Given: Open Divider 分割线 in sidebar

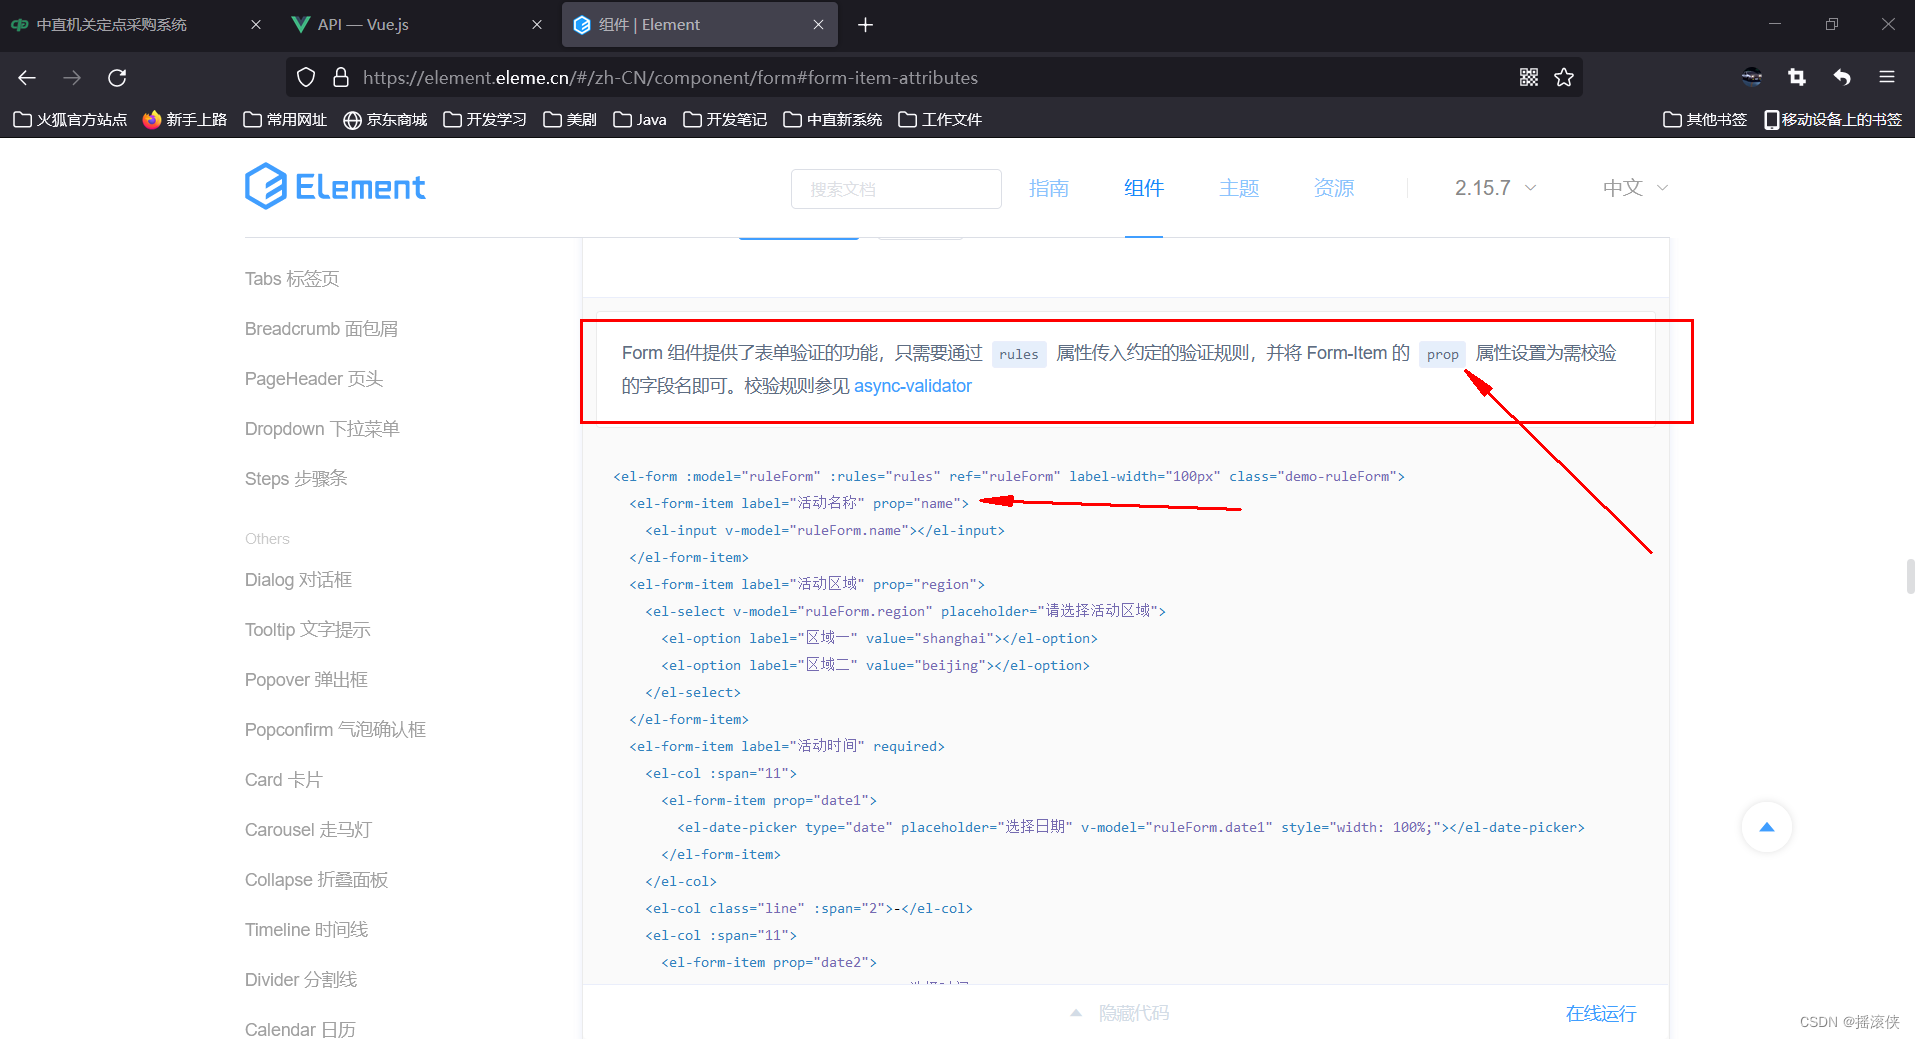Looking at the screenshot, I should pyautogui.click(x=301, y=980).
